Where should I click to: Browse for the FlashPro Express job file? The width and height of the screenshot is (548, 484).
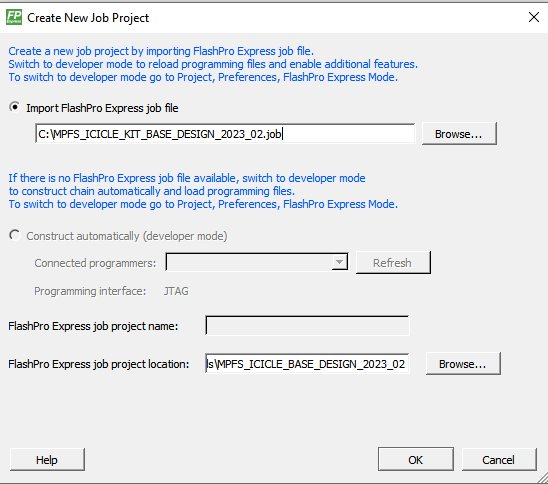tap(459, 133)
